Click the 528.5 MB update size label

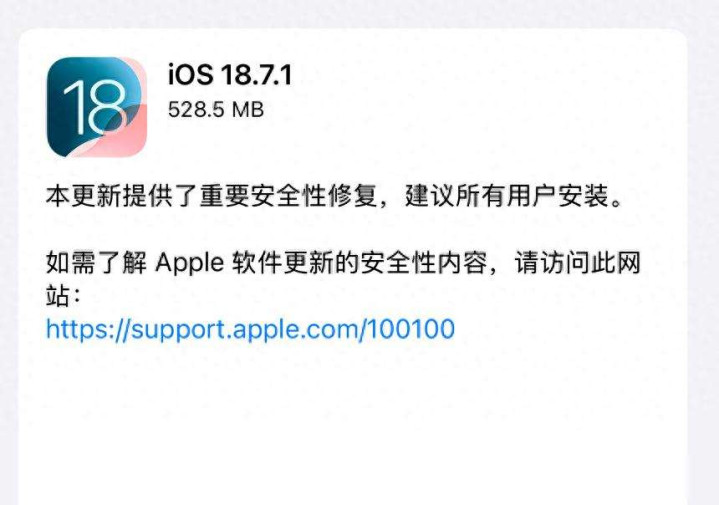tap(216, 110)
